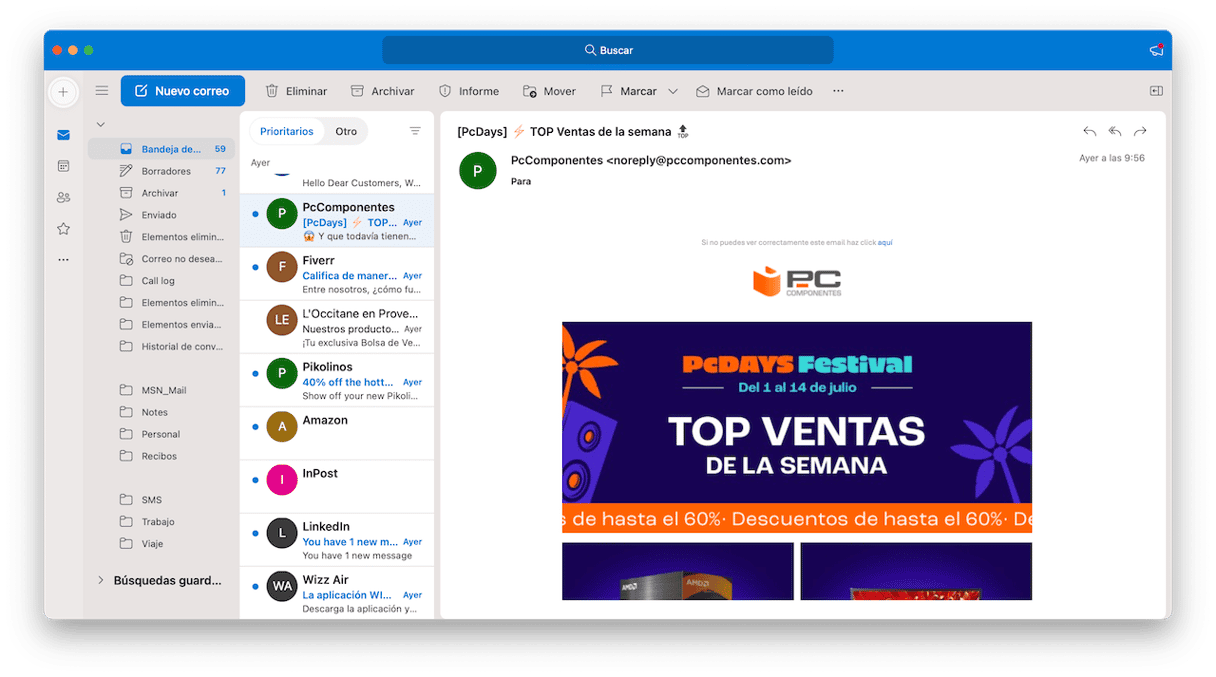Open the Trabajo folder

pos(161,522)
